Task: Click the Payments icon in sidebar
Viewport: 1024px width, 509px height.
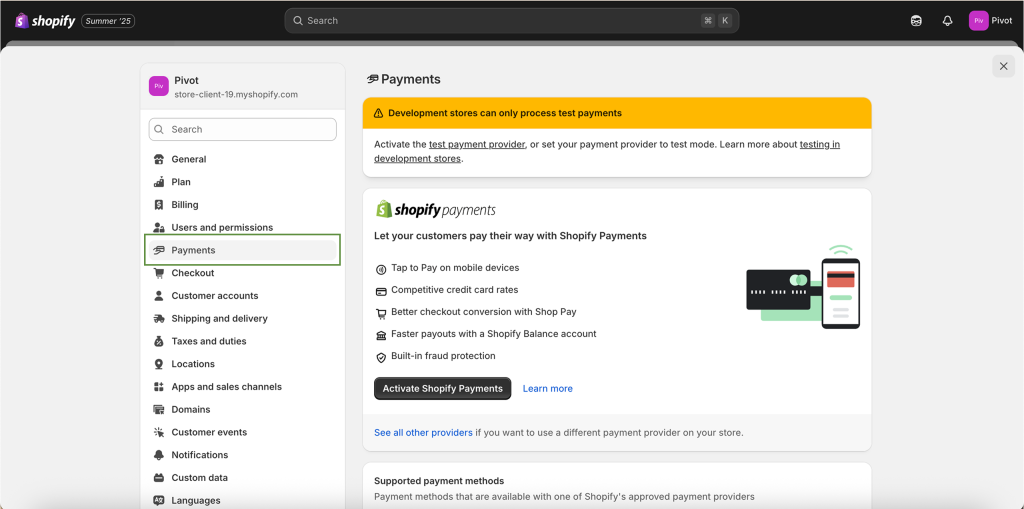Action: tap(159, 250)
